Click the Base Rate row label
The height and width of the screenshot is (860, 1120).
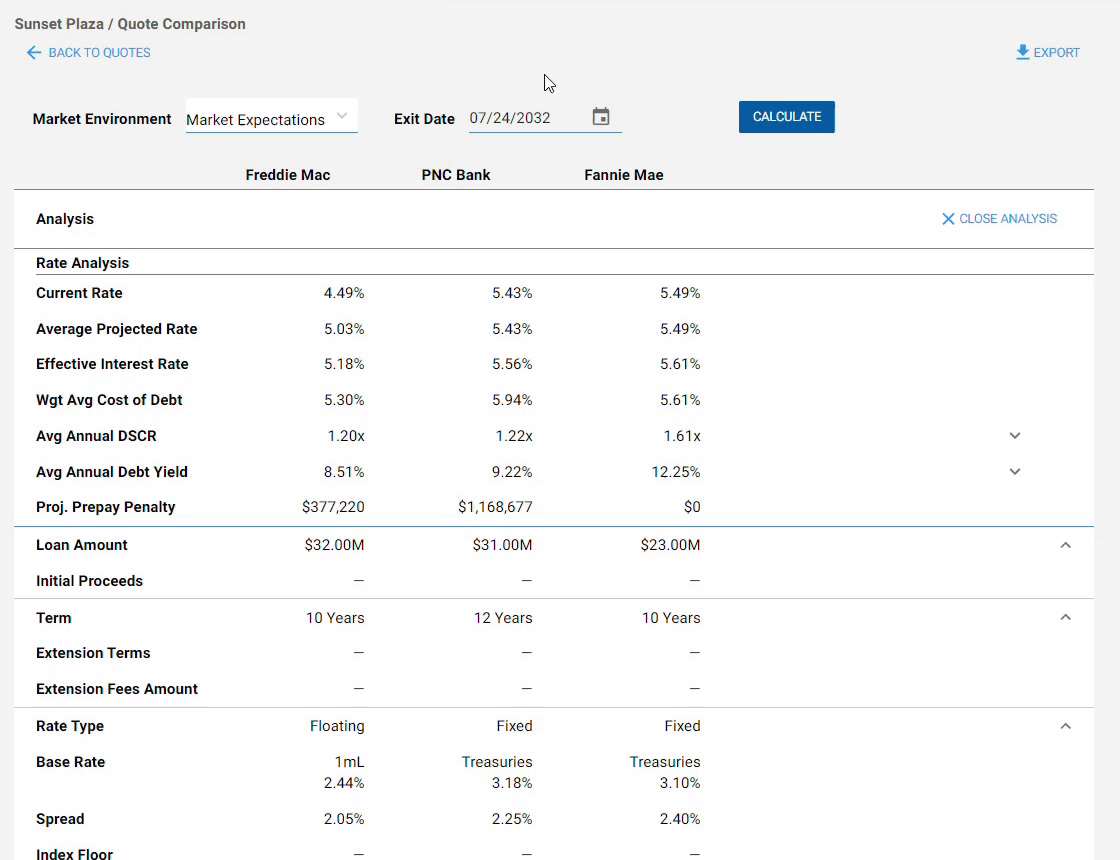(x=71, y=762)
